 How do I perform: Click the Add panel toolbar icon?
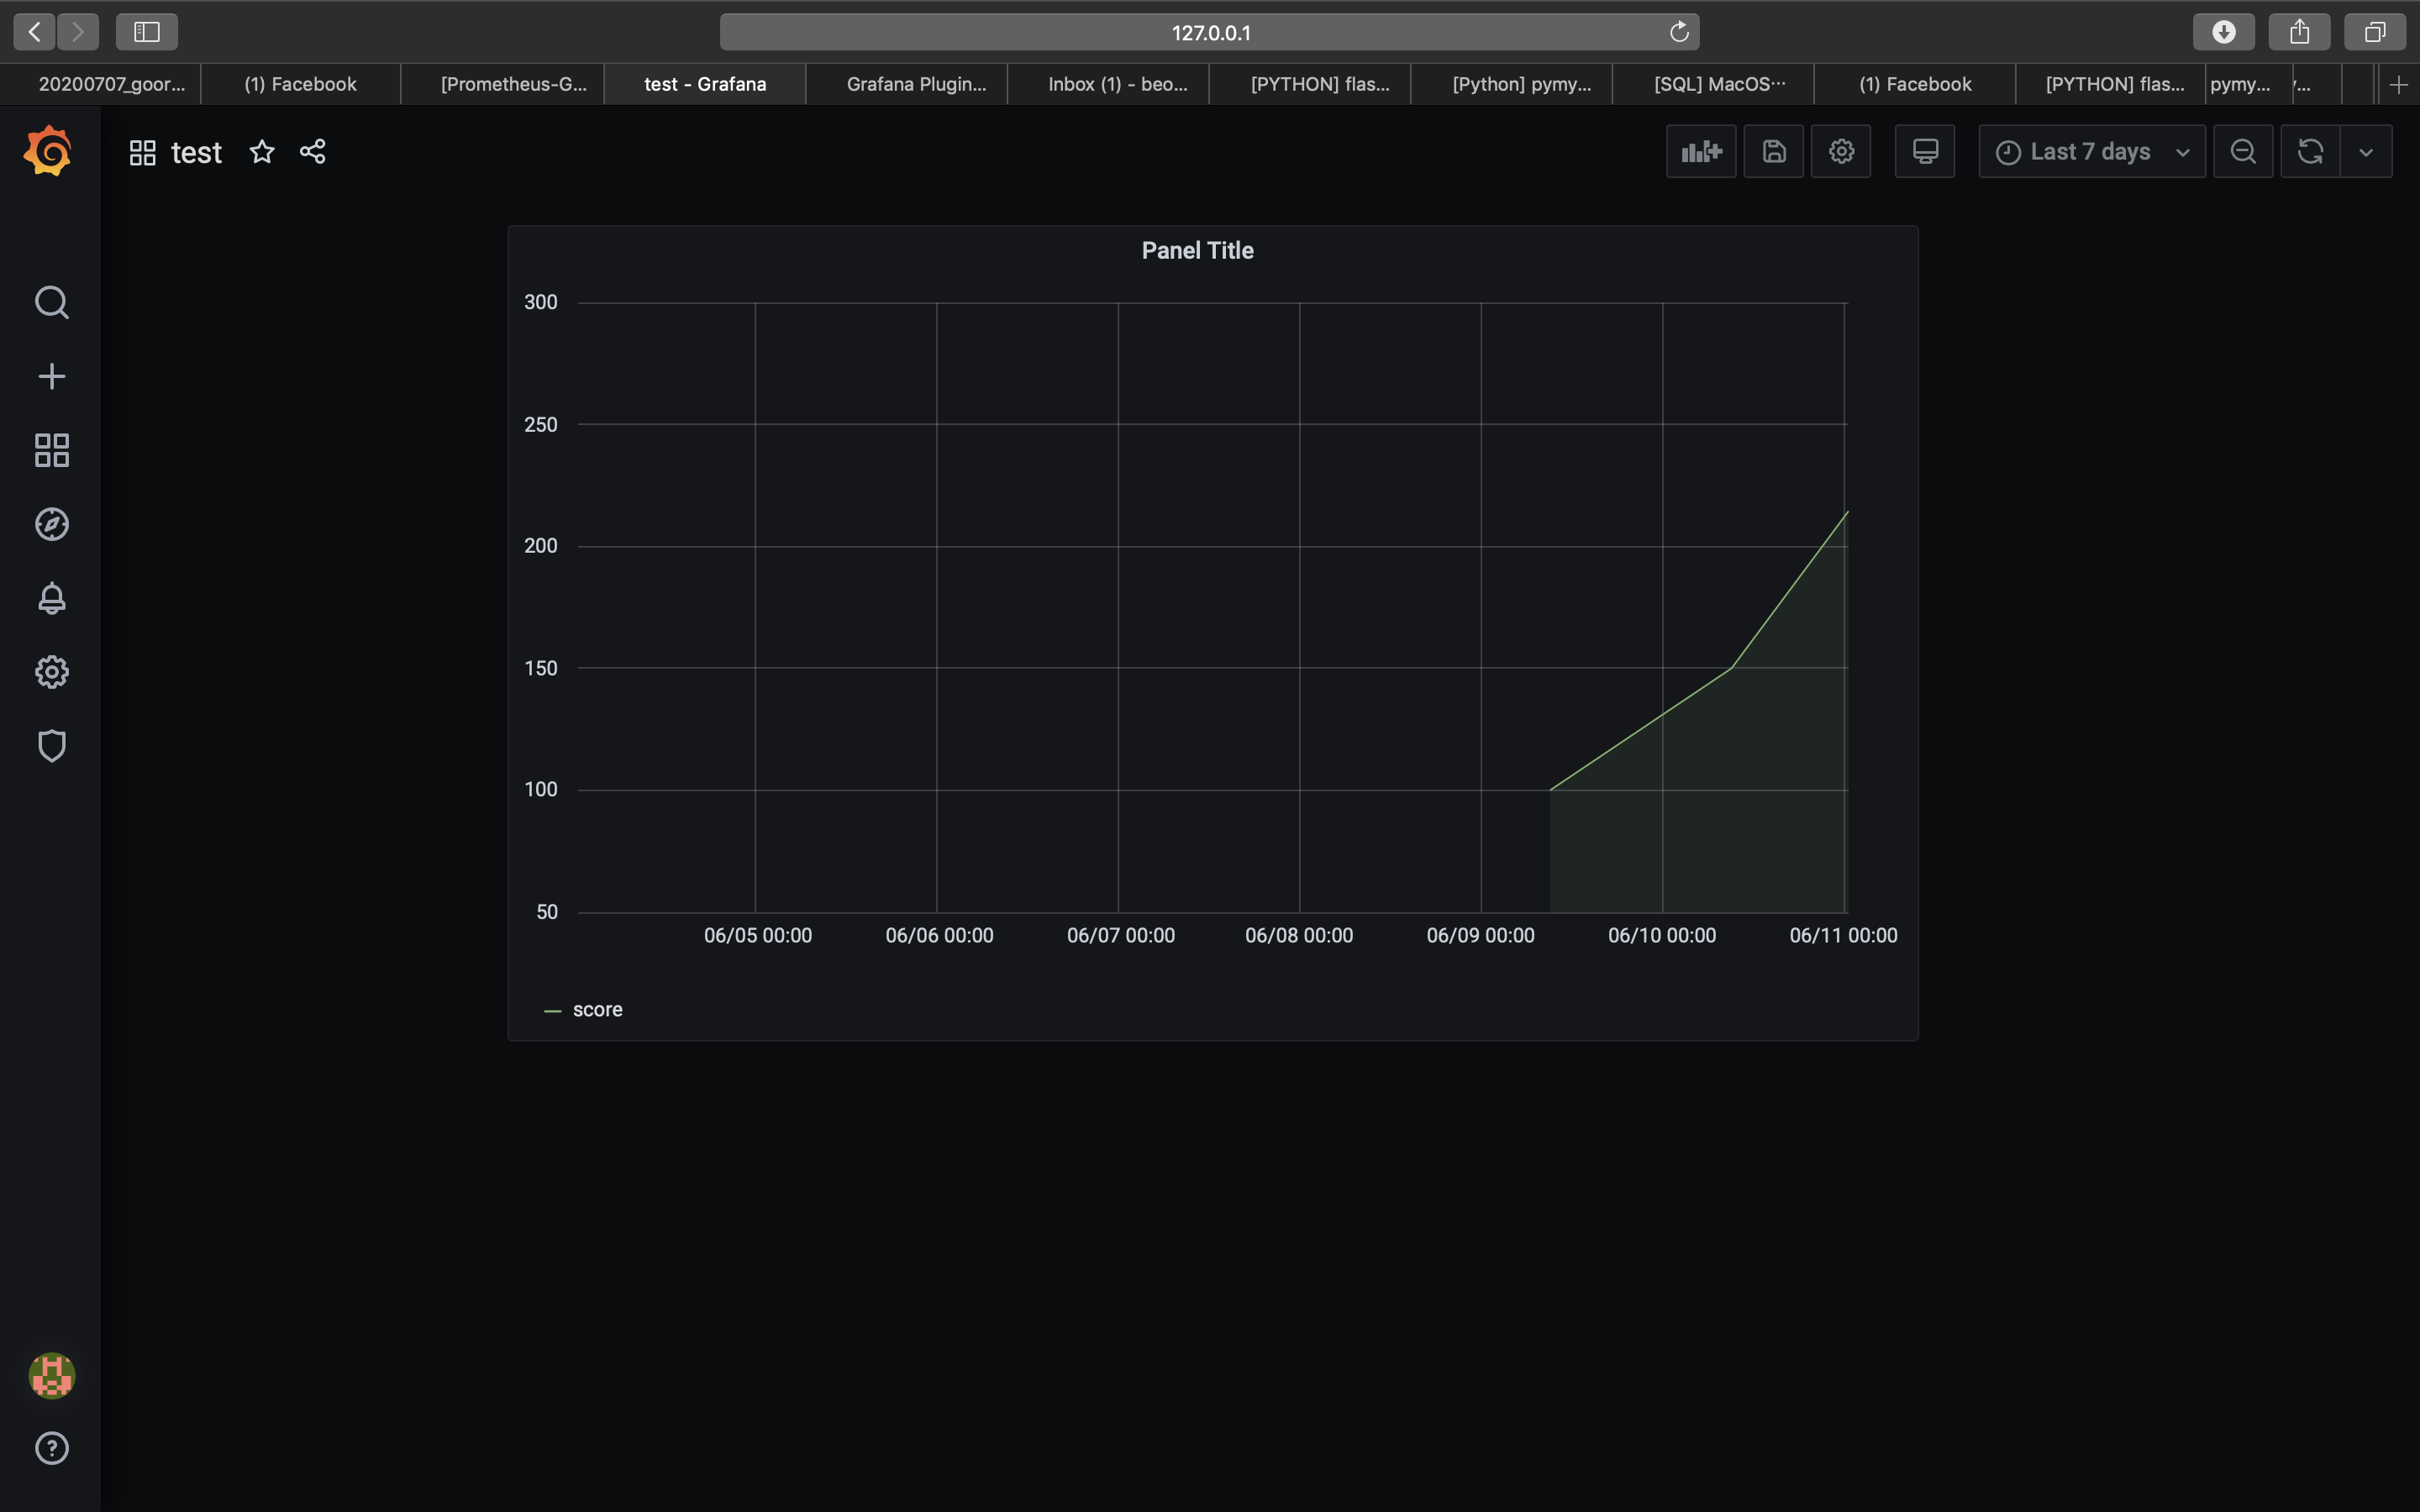pos(1700,151)
